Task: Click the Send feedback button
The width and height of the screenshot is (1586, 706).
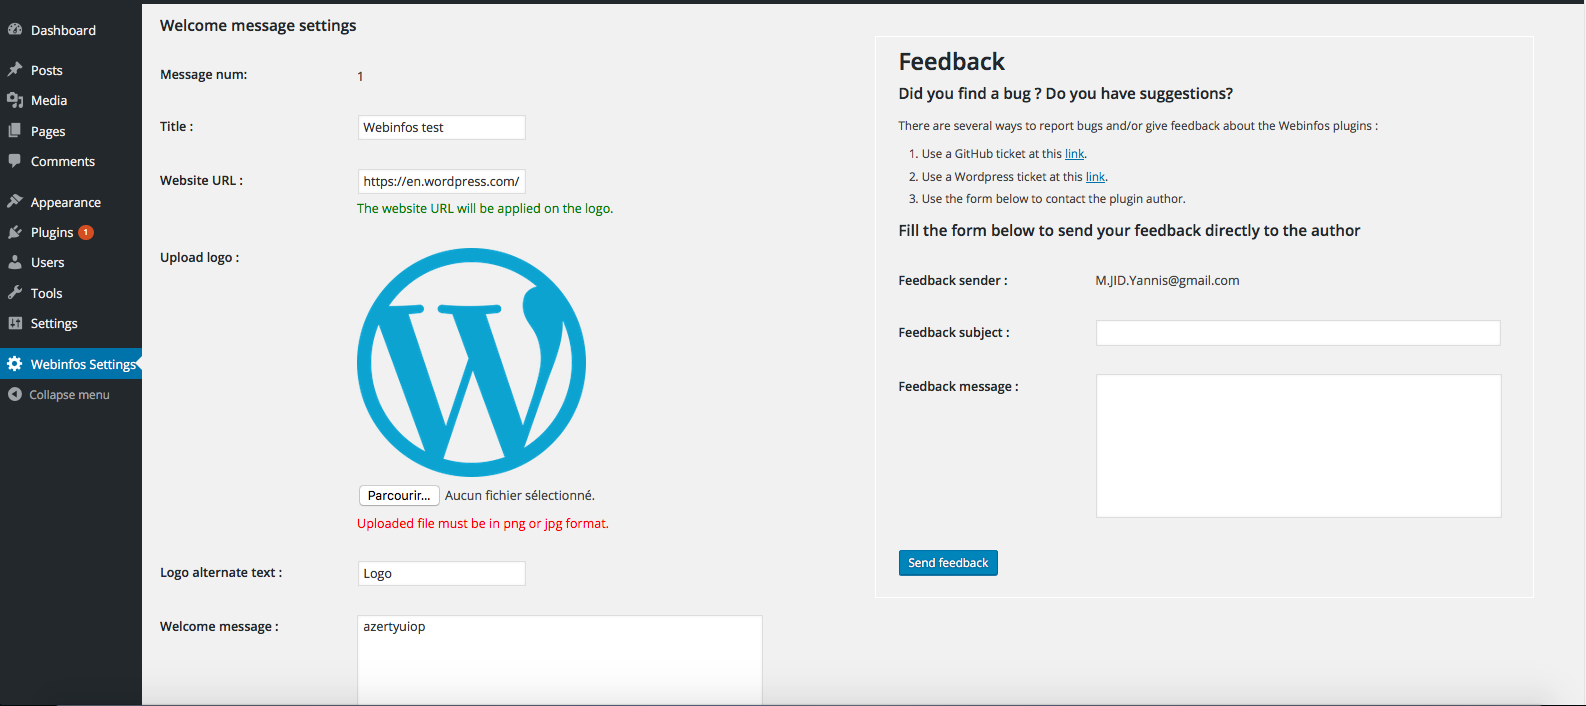Action: (x=948, y=563)
